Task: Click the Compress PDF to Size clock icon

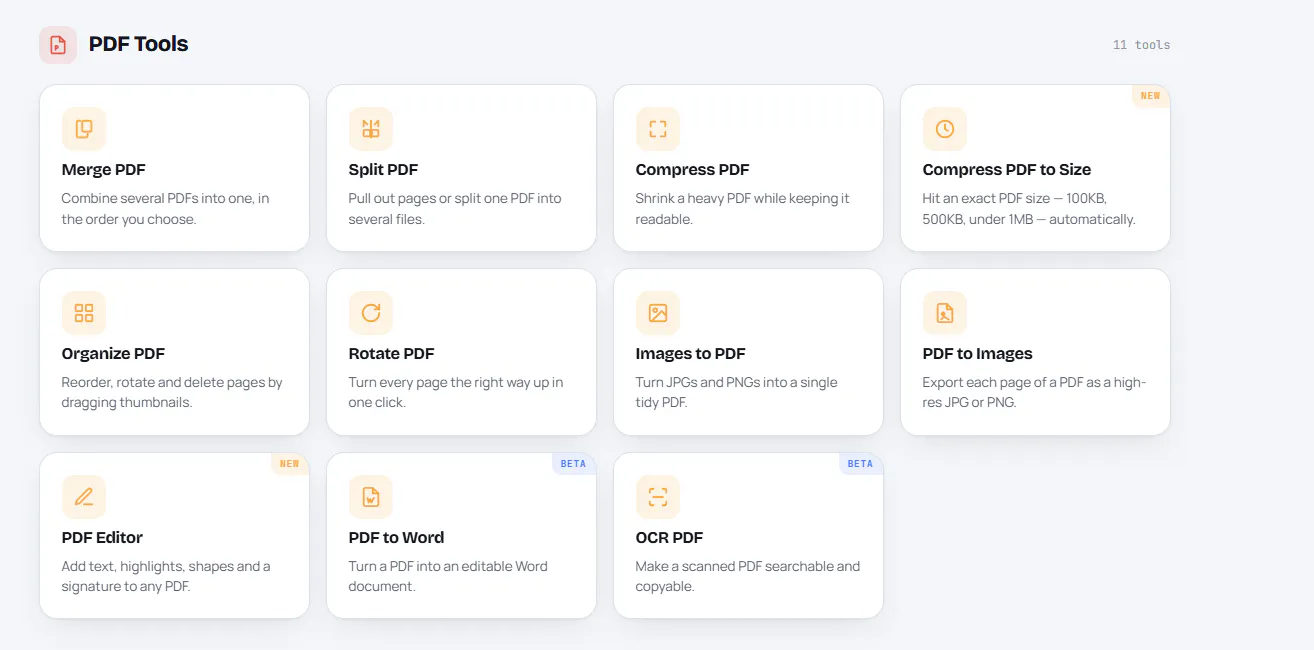Action: (945, 129)
